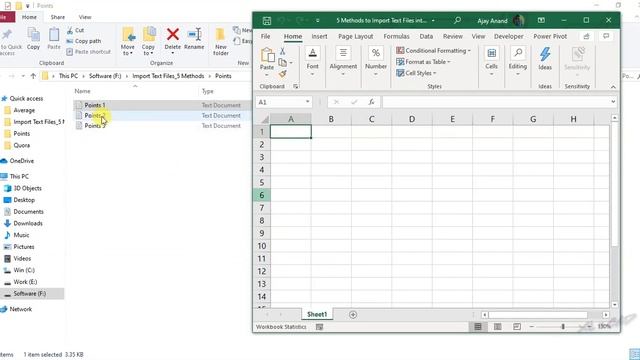Open the Power Pivot tab
Viewport: 640px width, 360px height.
[550, 36]
